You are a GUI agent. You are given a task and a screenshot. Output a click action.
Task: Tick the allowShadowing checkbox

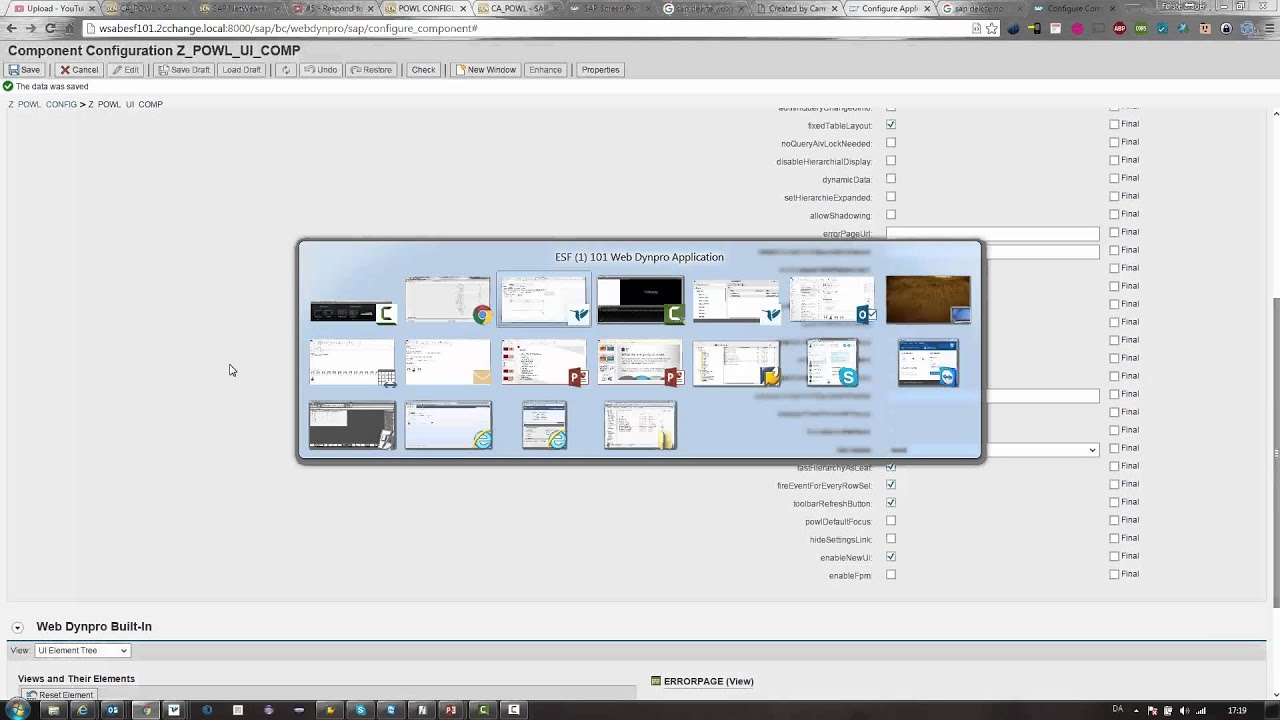pyautogui.click(x=891, y=215)
